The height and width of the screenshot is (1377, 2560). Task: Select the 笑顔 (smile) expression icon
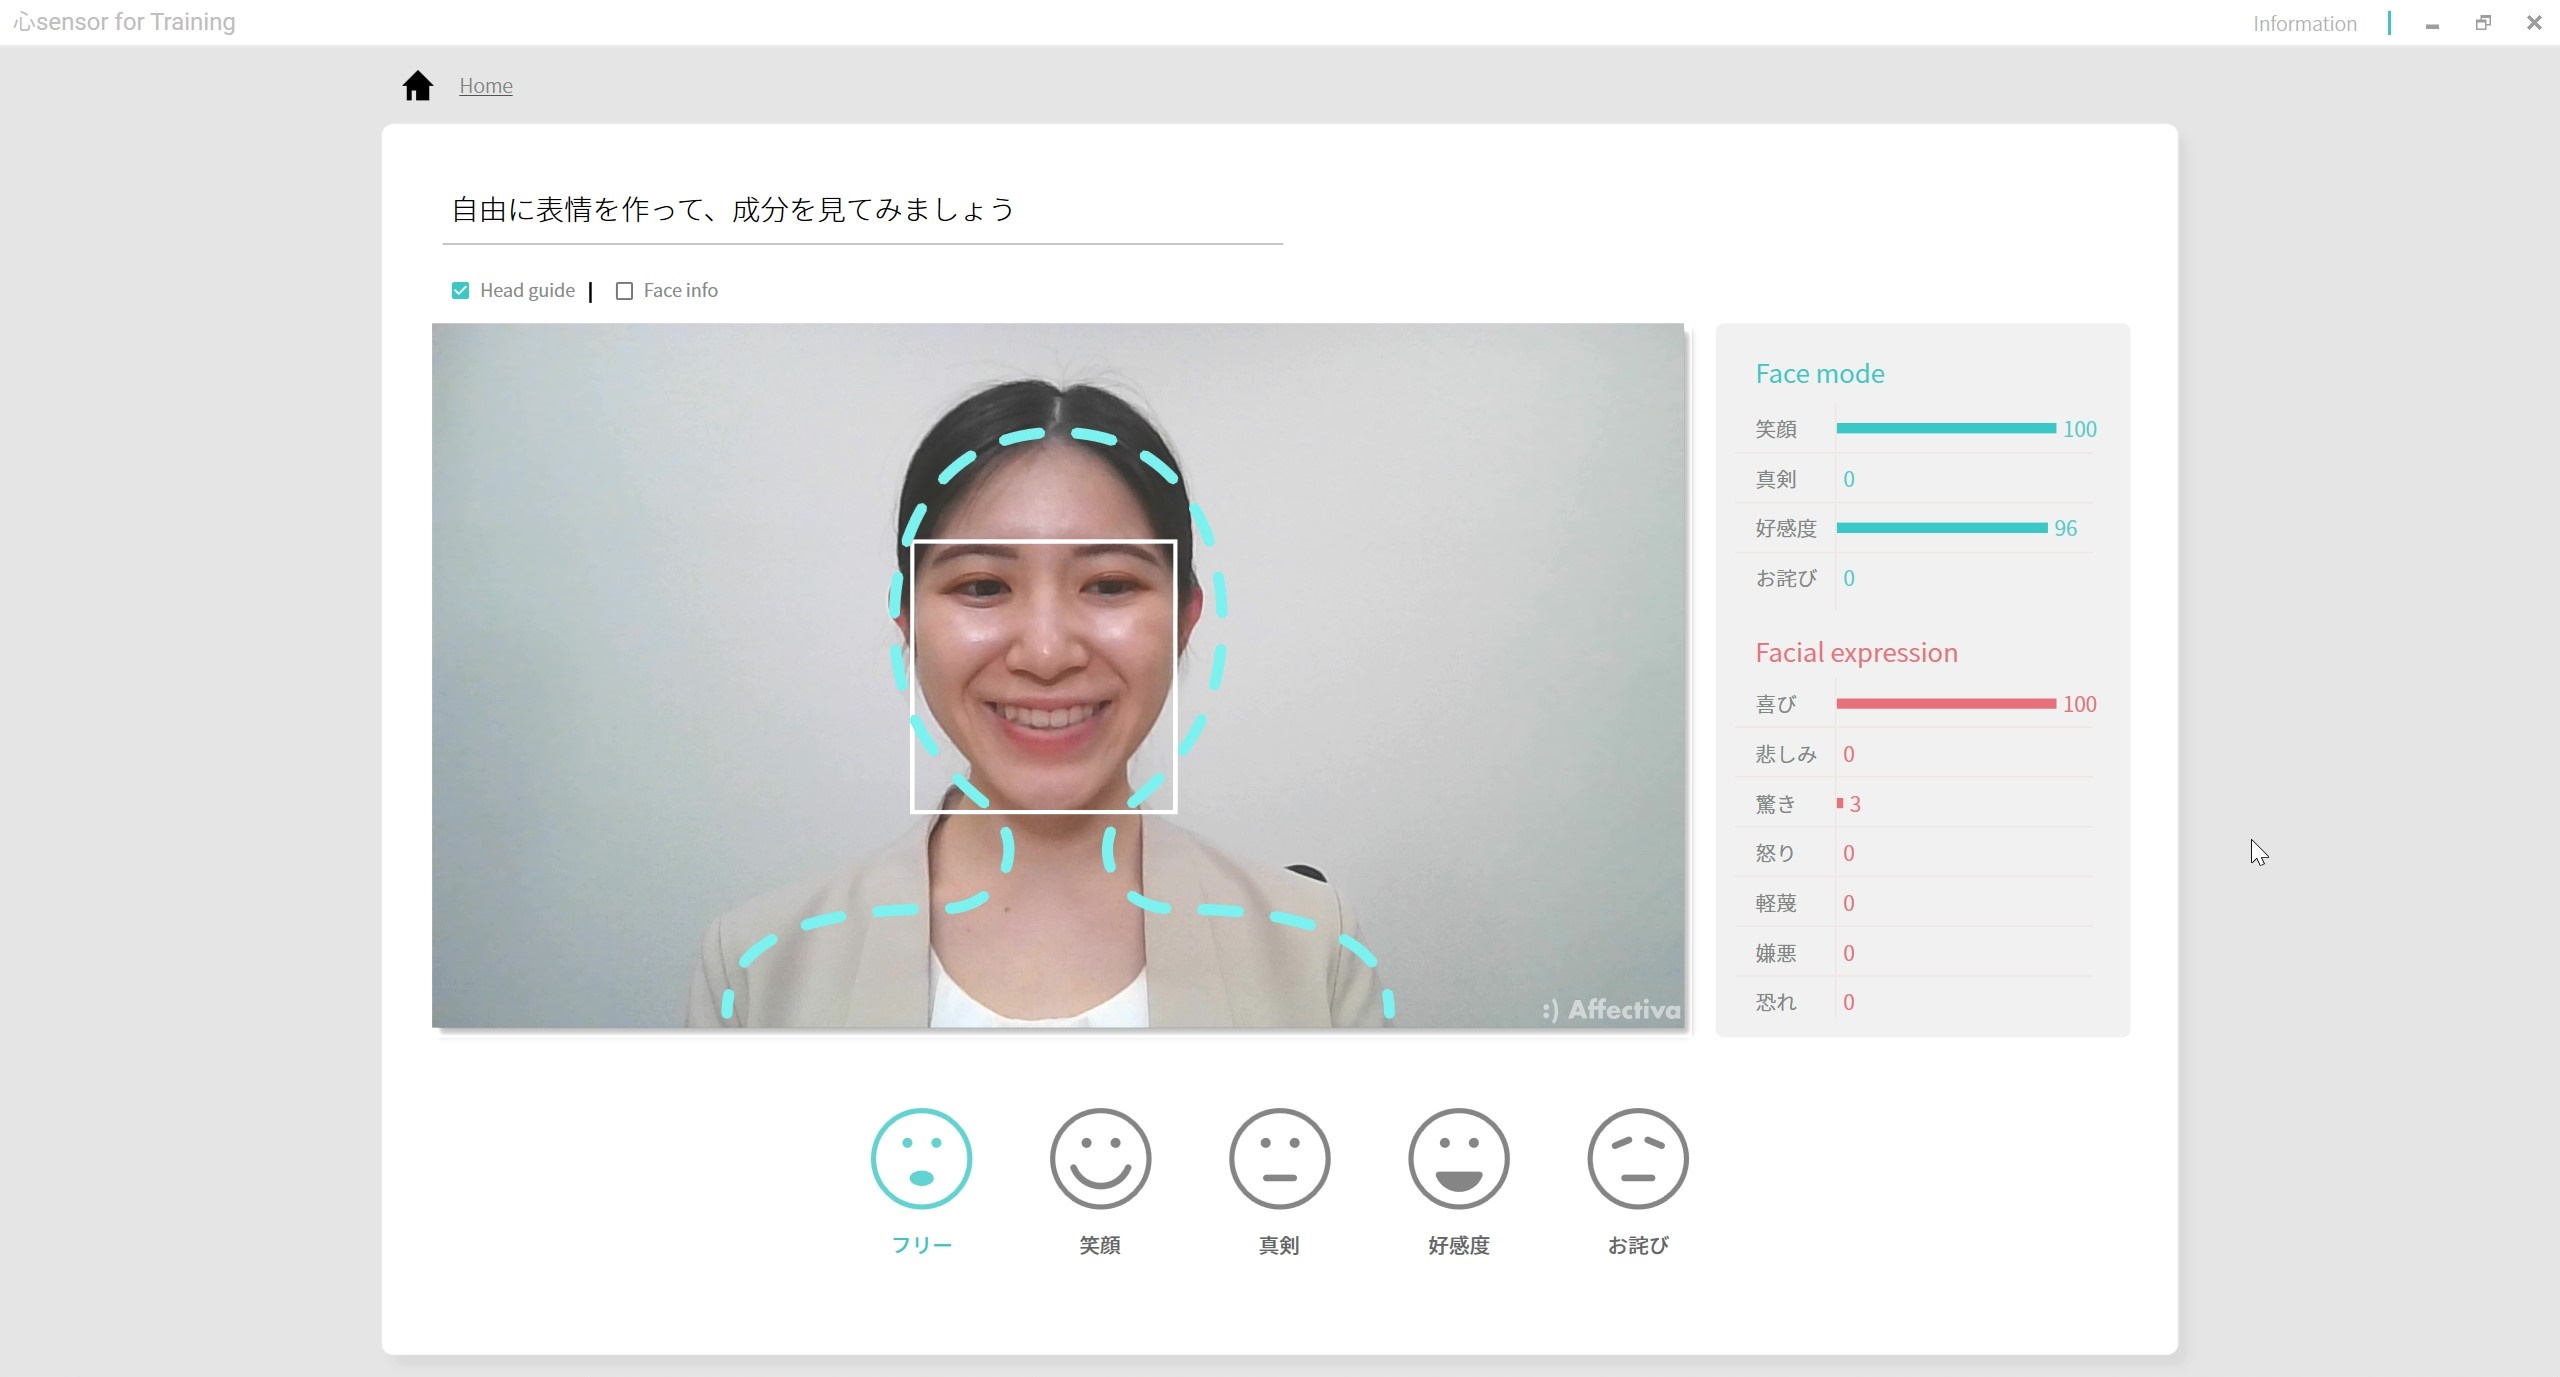tap(1099, 1158)
